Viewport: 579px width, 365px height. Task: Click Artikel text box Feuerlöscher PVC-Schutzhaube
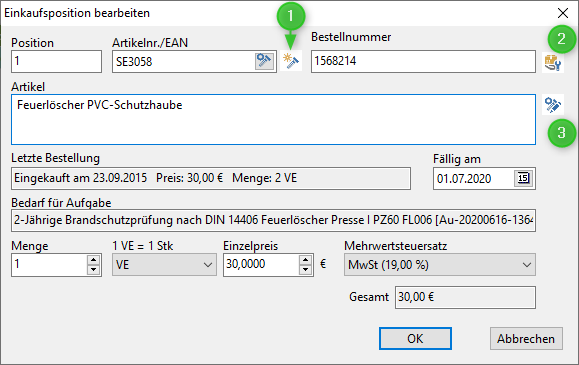pos(273,119)
